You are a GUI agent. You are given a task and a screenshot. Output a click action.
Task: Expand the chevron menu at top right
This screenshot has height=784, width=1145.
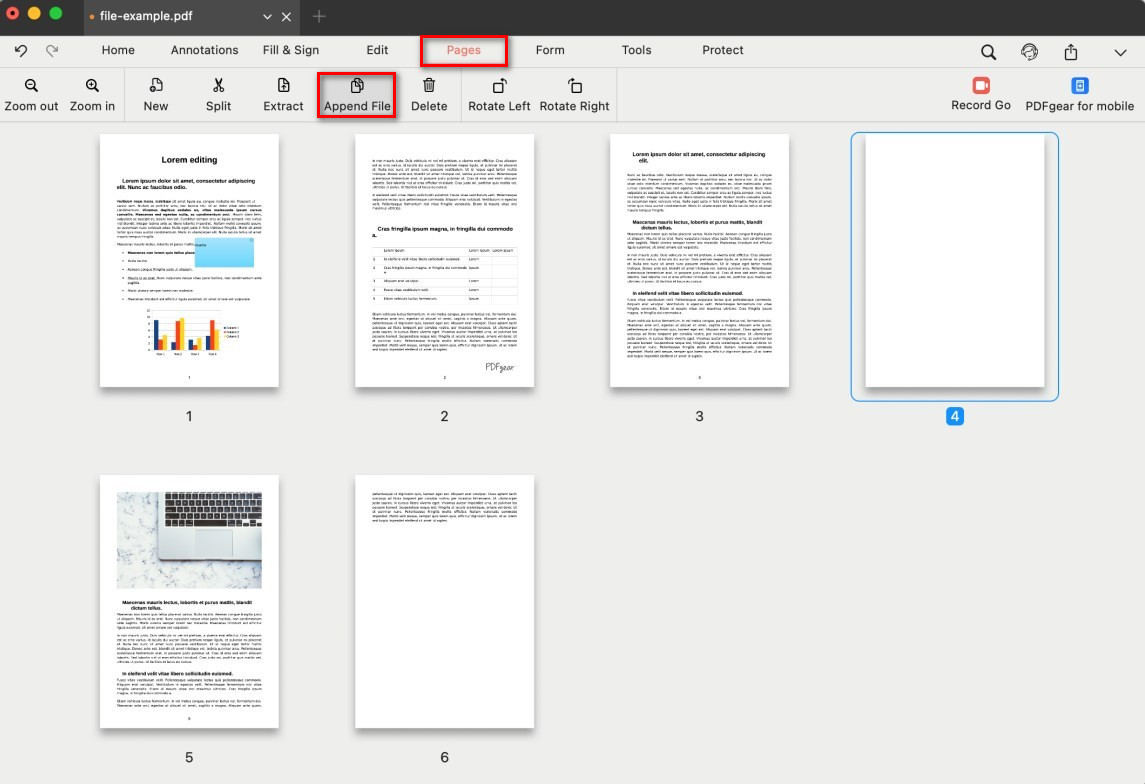1120,52
